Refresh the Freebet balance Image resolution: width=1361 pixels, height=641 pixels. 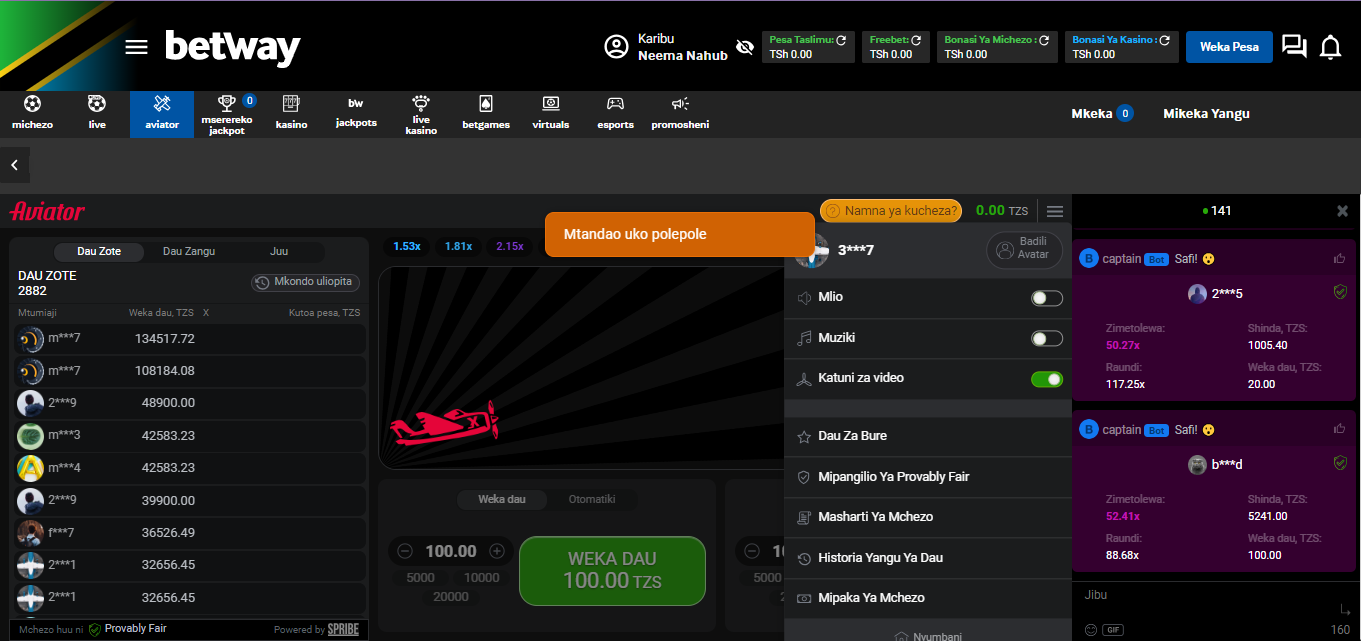[918, 40]
